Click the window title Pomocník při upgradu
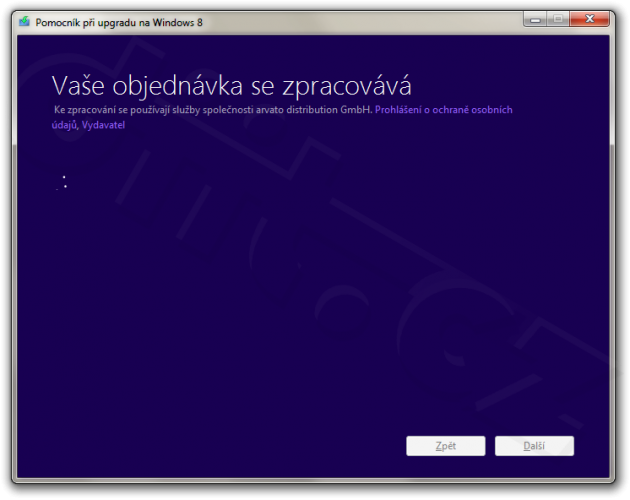The width and height of the screenshot is (630, 500). point(119,23)
